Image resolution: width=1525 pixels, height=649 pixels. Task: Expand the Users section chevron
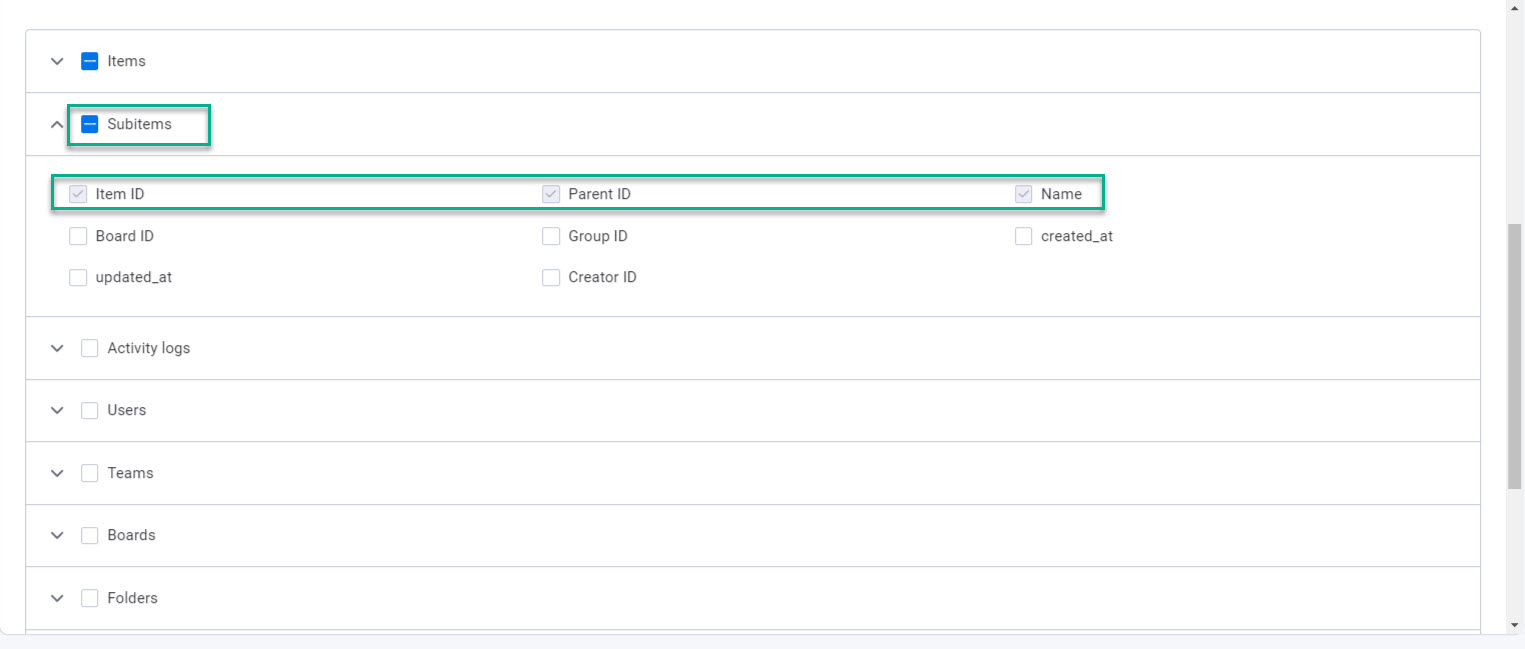57,411
